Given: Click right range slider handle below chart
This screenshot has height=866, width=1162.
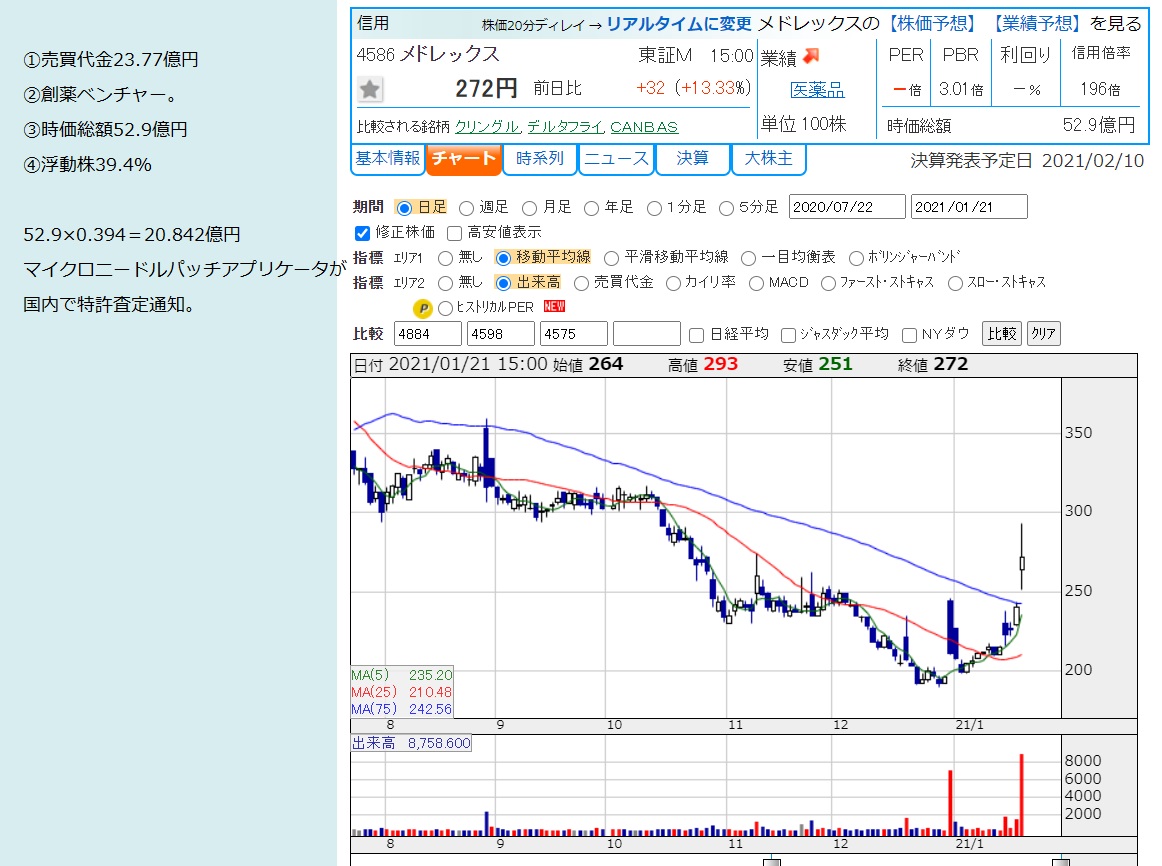Looking at the screenshot, I should (1061, 862).
